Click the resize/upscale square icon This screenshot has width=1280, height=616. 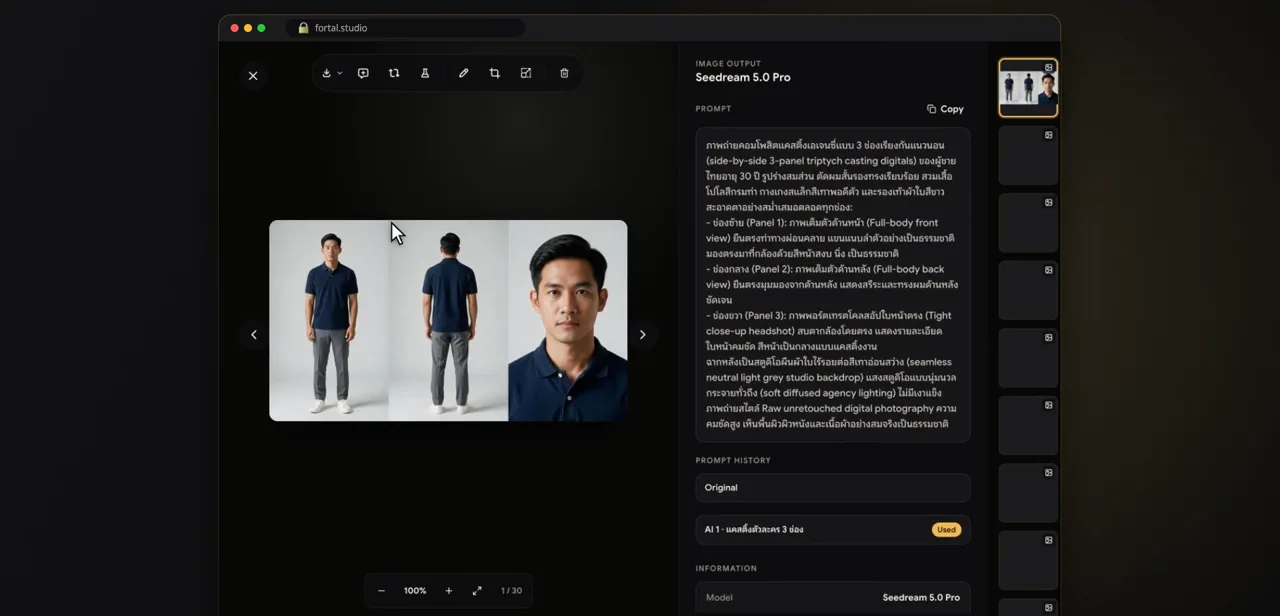[x=526, y=73]
